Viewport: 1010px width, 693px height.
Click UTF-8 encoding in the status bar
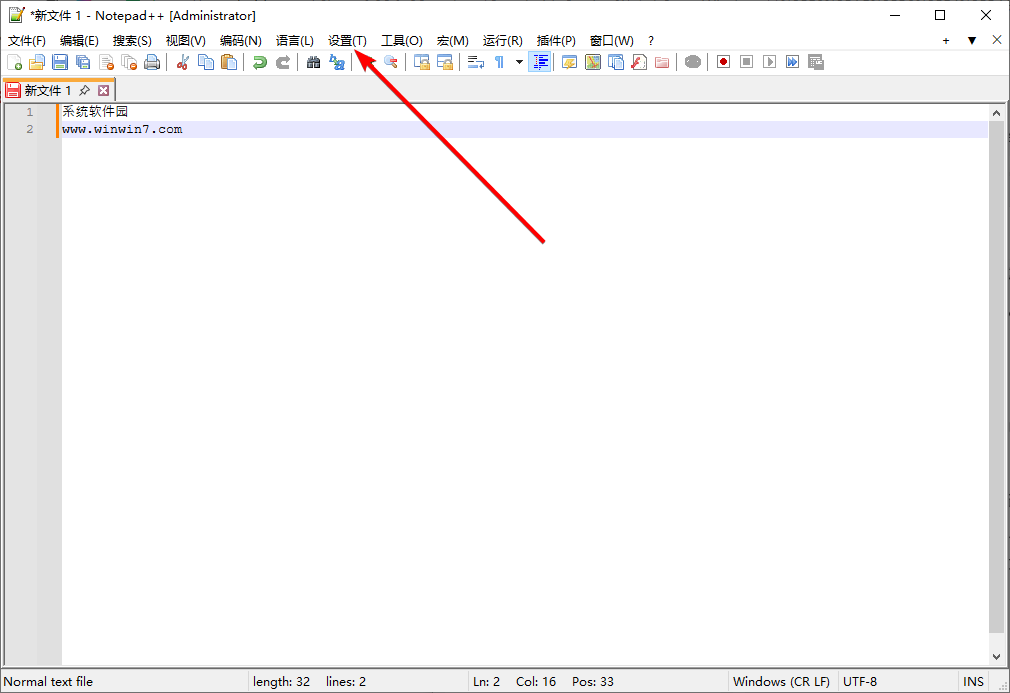pyautogui.click(x=860, y=681)
